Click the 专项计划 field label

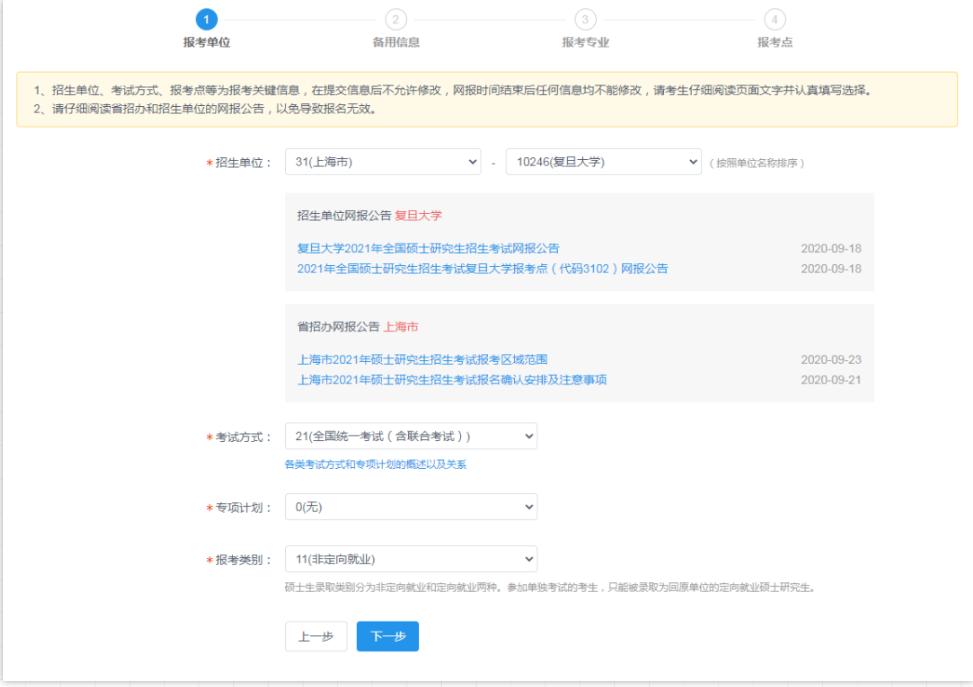239,508
